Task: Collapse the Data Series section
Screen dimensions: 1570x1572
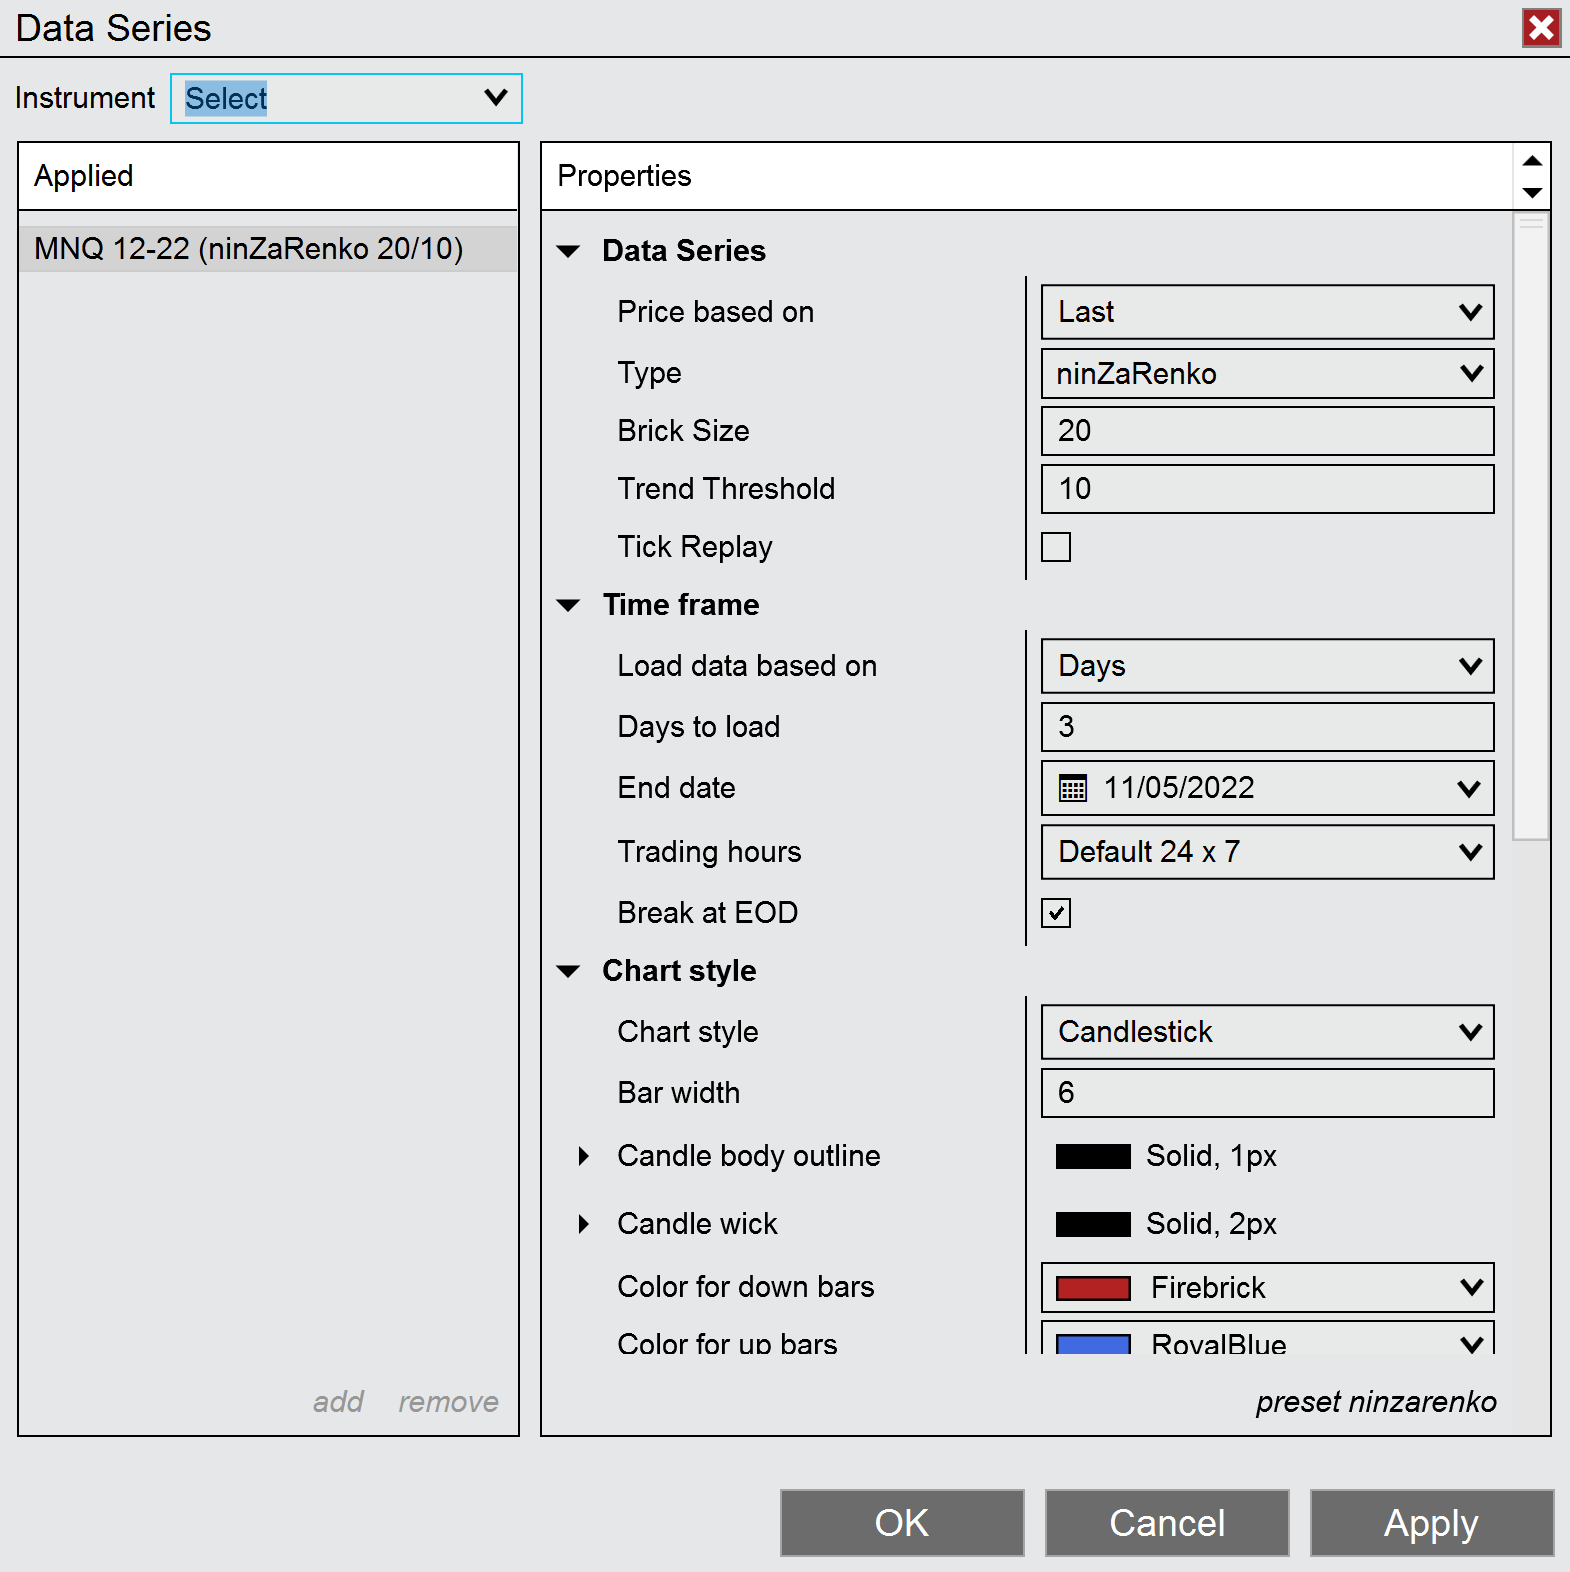Action: [569, 251]
